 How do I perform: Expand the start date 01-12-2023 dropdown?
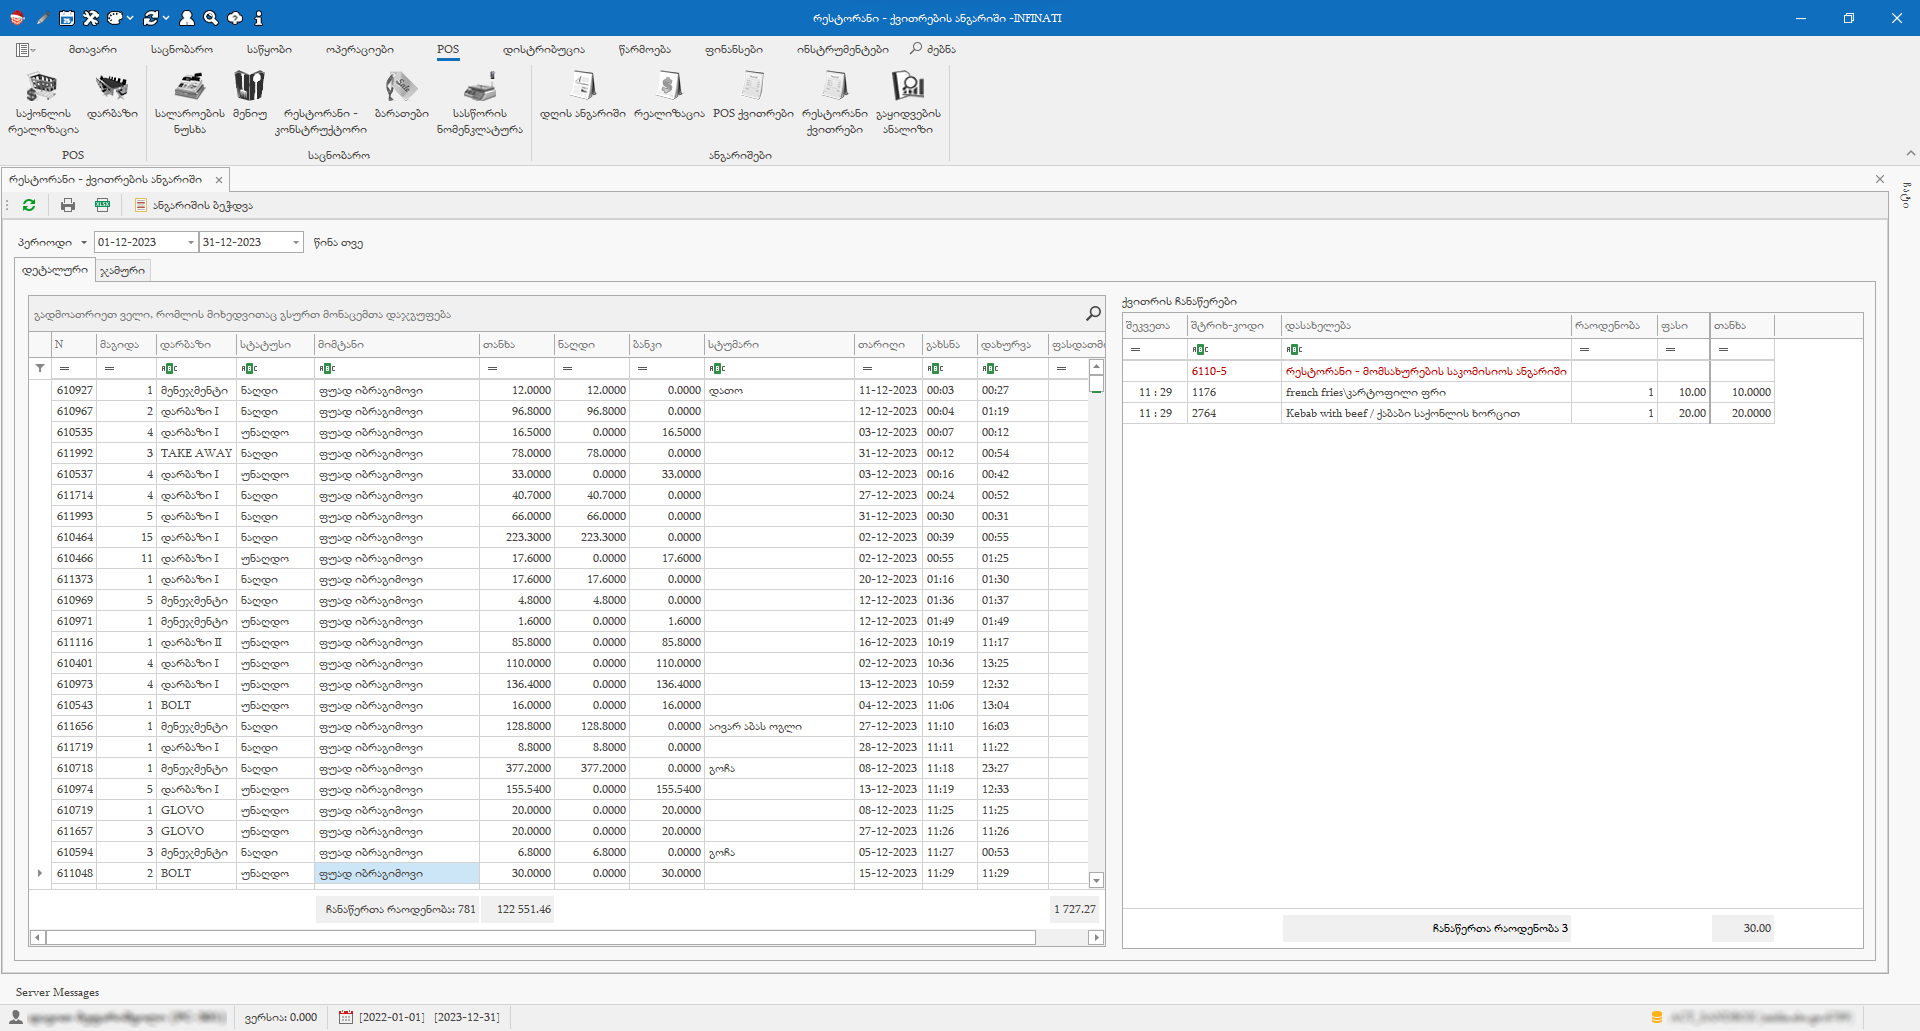(x=190, y=243)
